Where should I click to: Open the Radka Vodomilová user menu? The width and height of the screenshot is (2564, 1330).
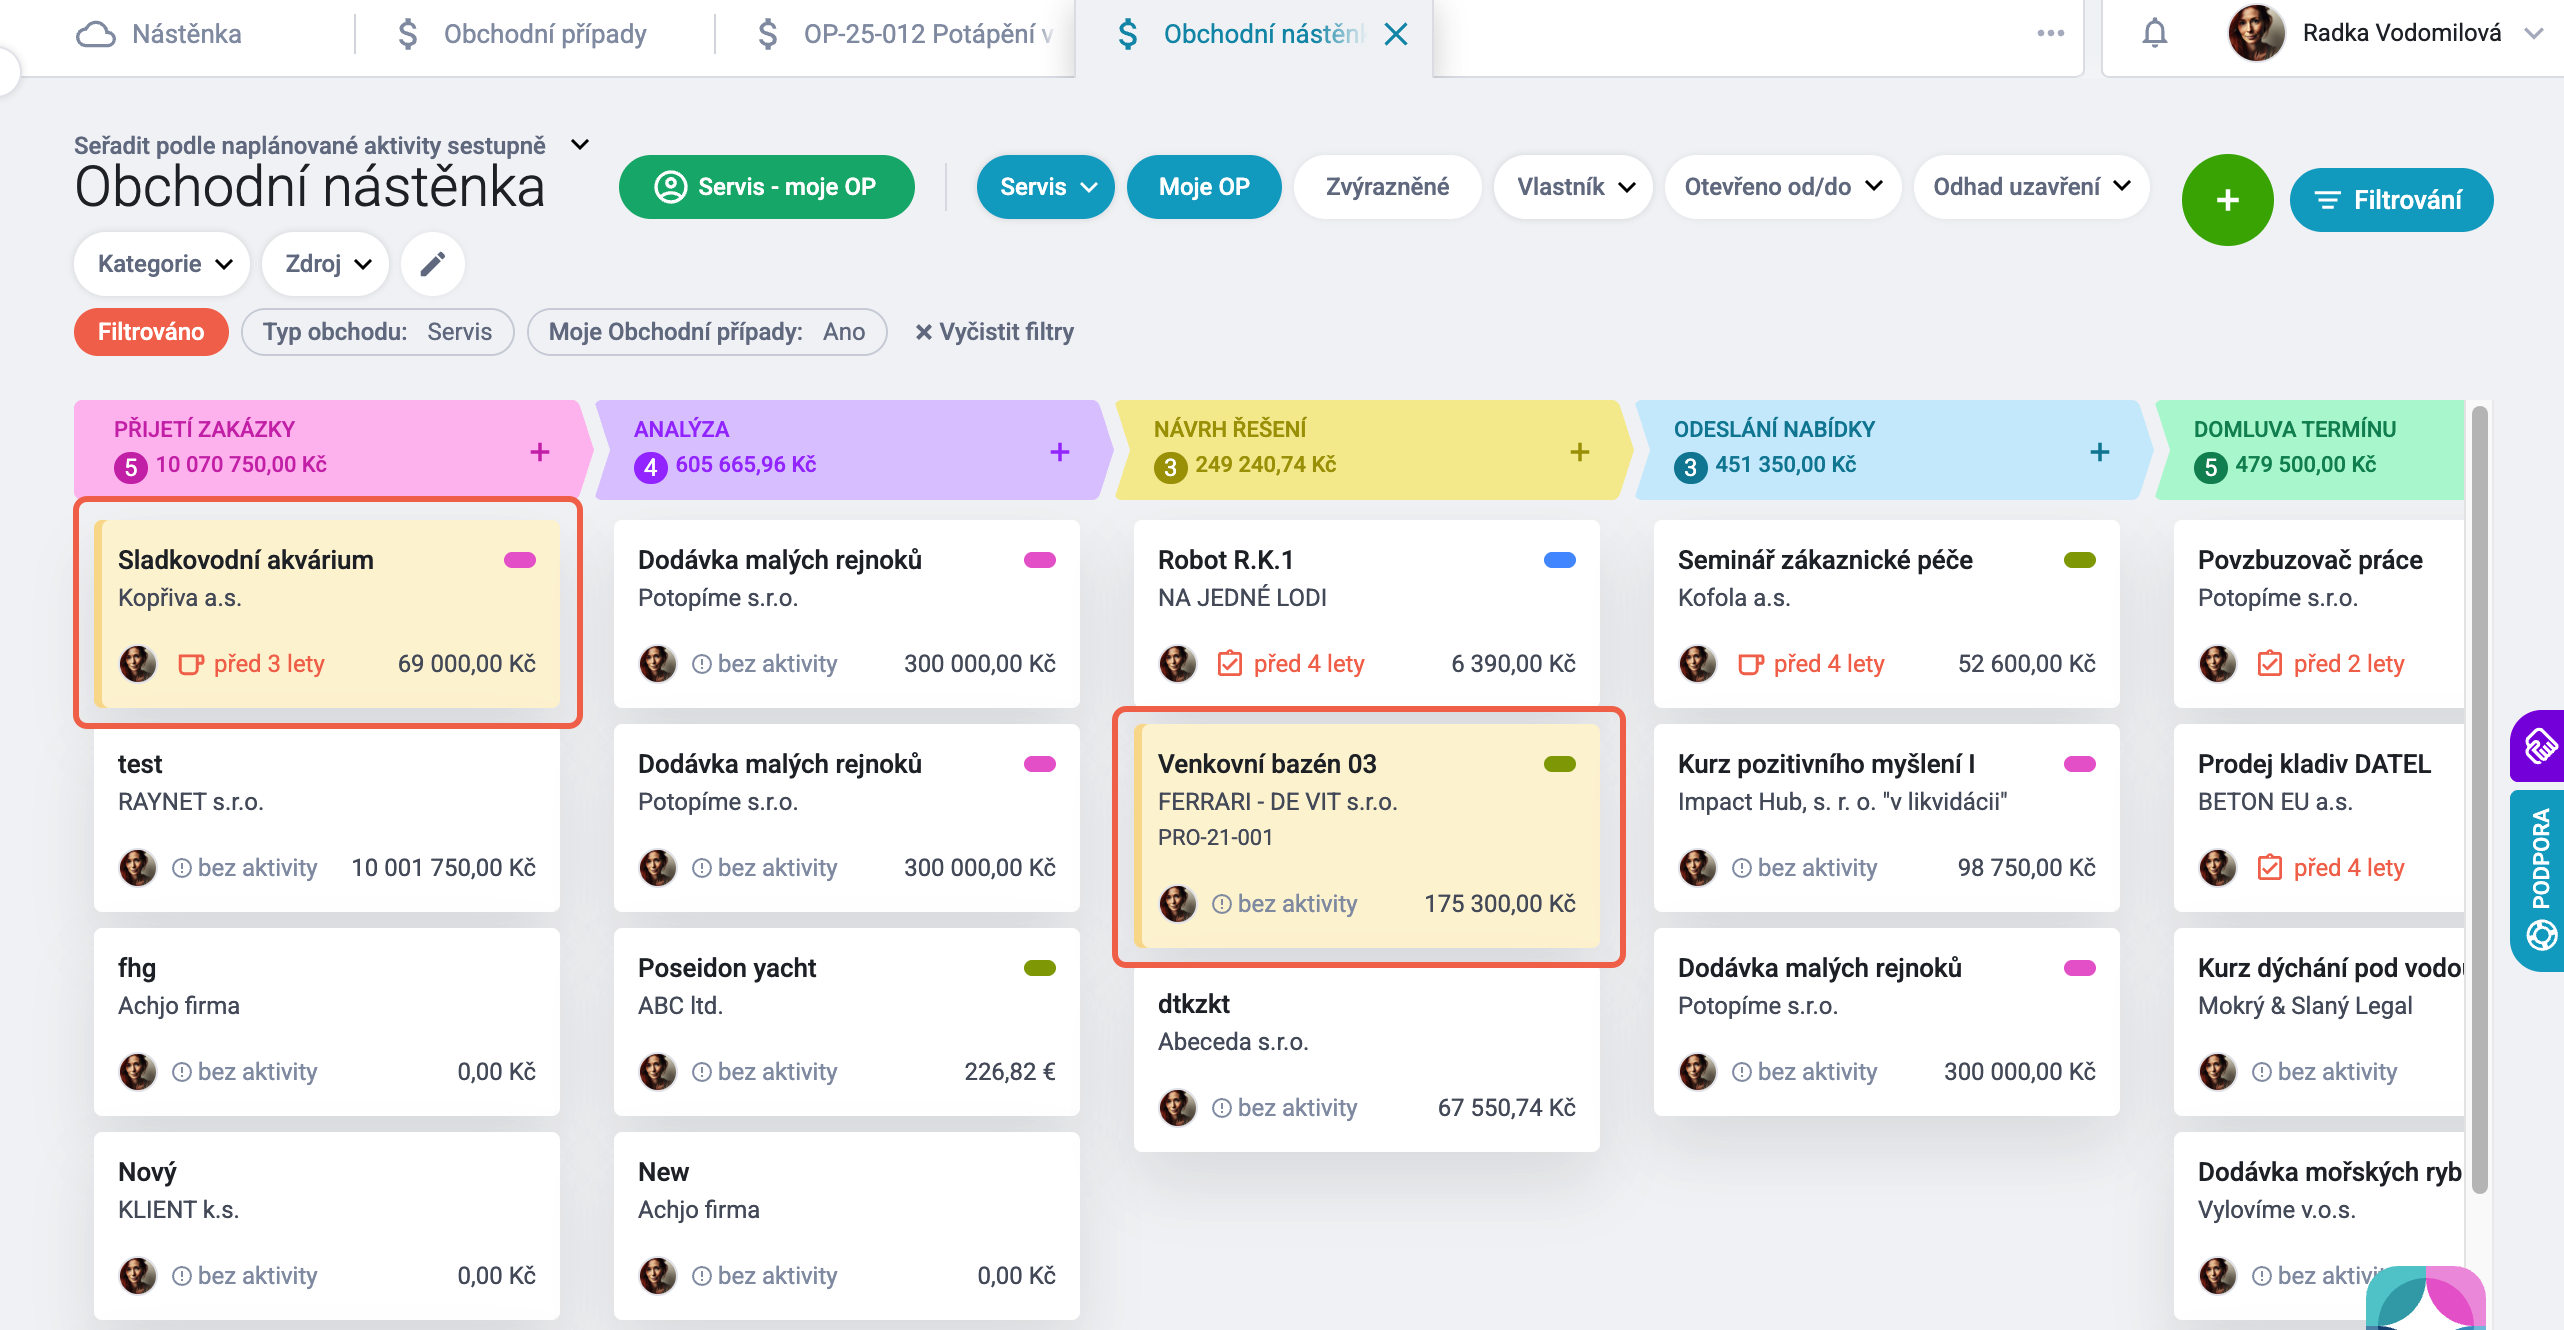coord(2385,34)
